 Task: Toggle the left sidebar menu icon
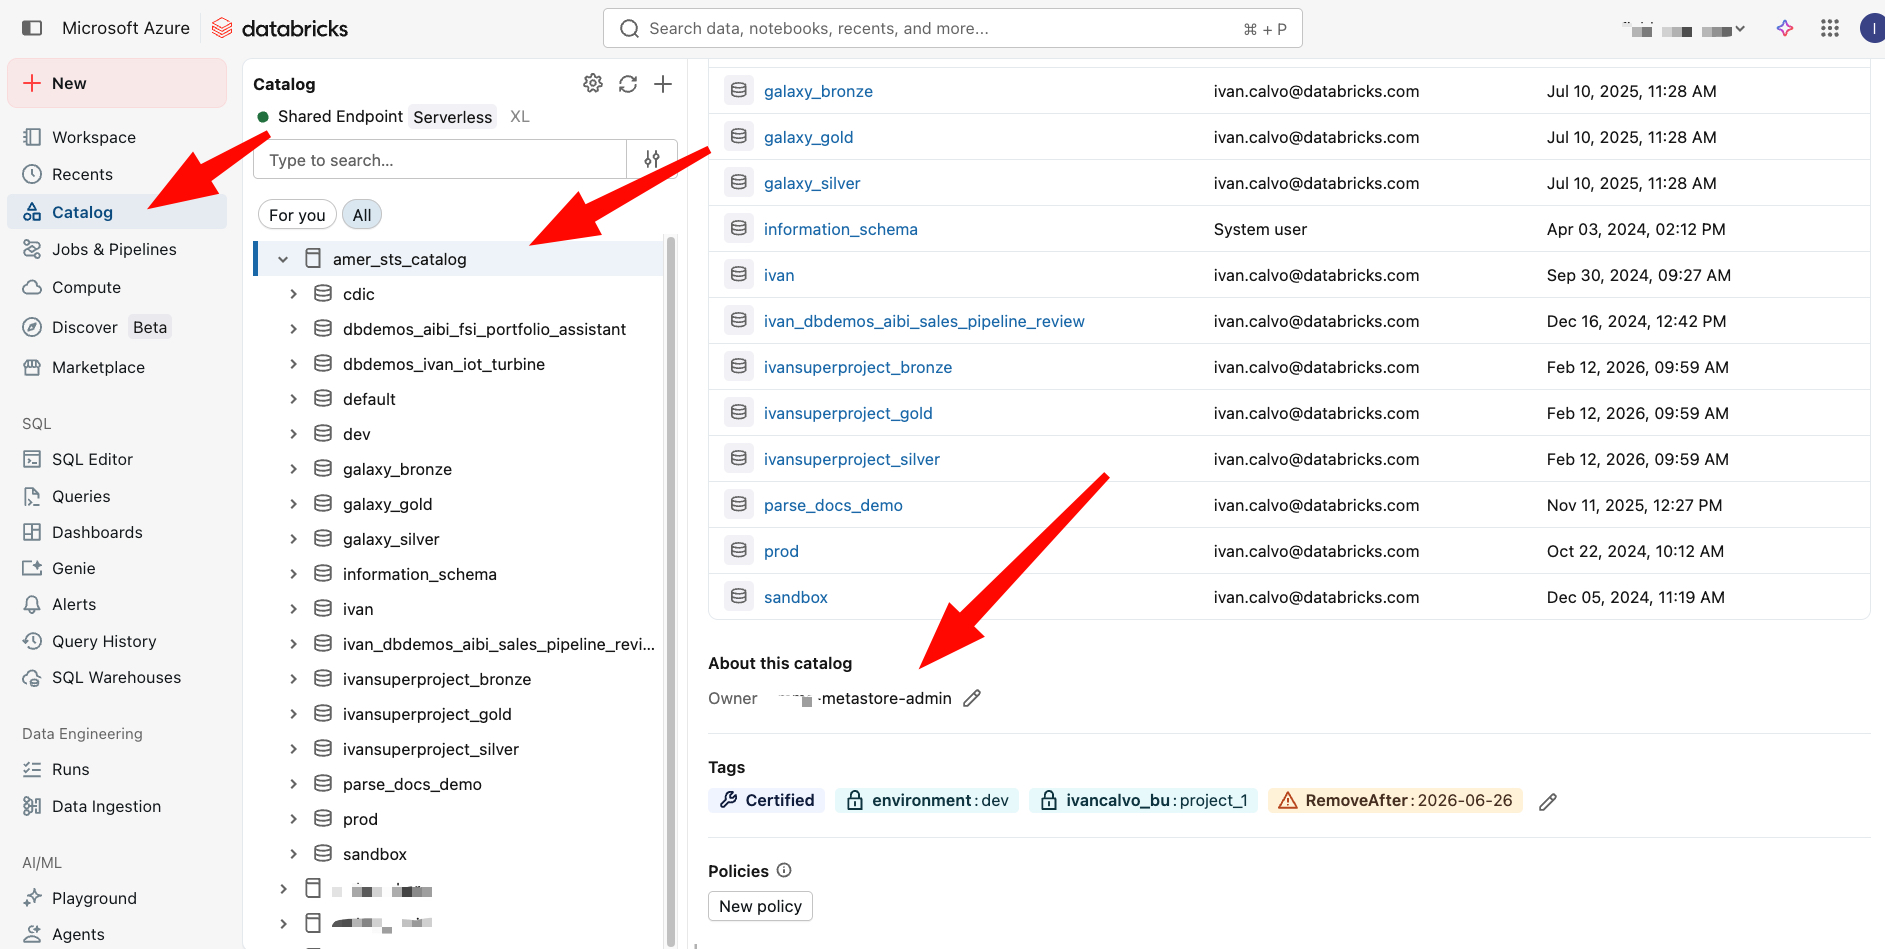pos(32,28)
